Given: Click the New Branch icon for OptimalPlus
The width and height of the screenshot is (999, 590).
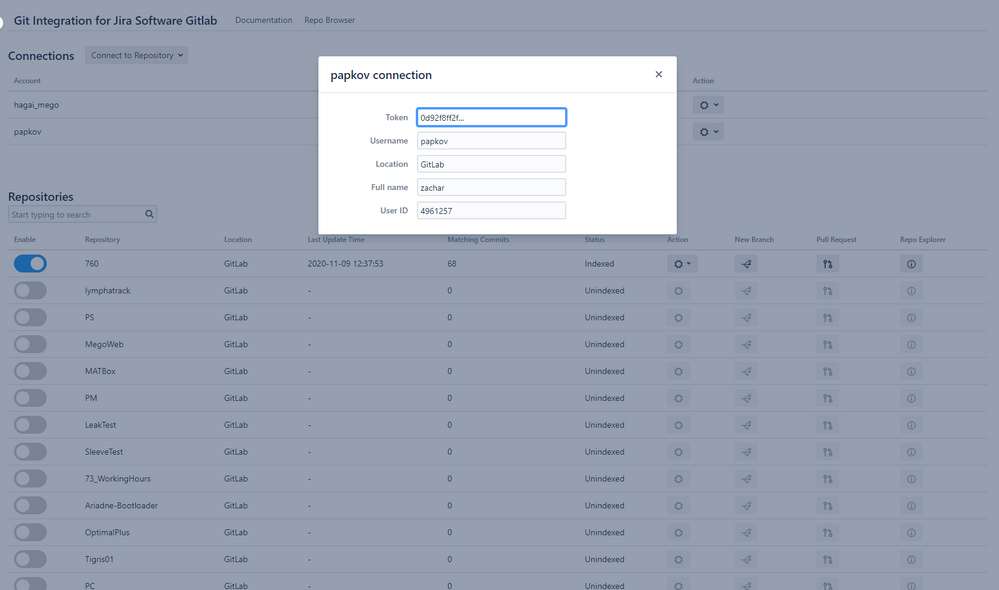Looking at the screenshot, I should pos(746,532).
